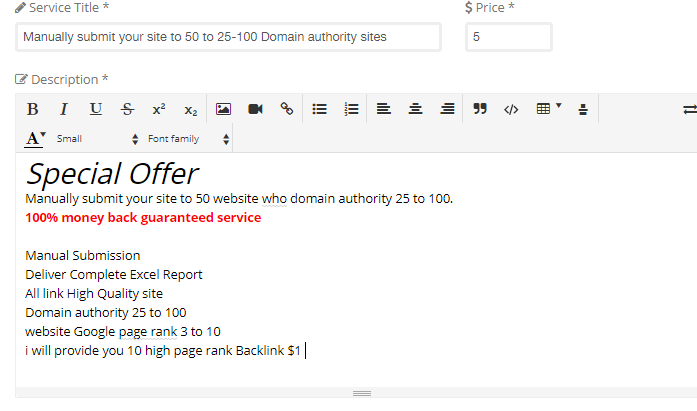Screen dimensions: 697x411
Task: Insert a horizontal rule
Action: [x=583, y=109]
